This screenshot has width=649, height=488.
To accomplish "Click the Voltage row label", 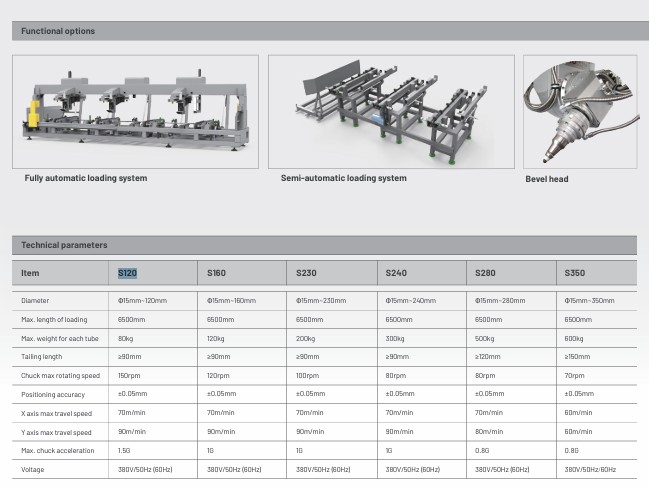I will click(x=33, y=469).
